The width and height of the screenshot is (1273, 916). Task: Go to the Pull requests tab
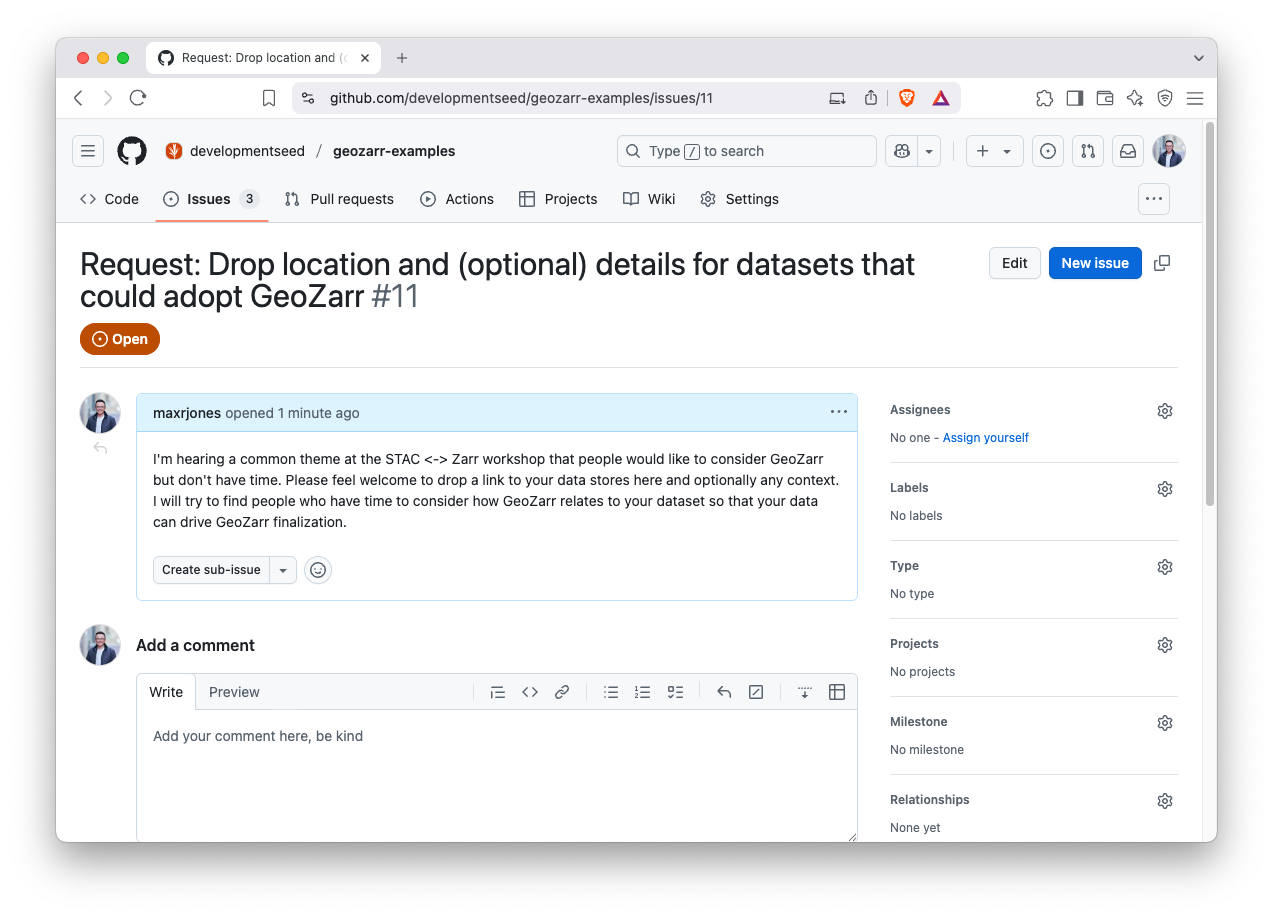[339, 199]
